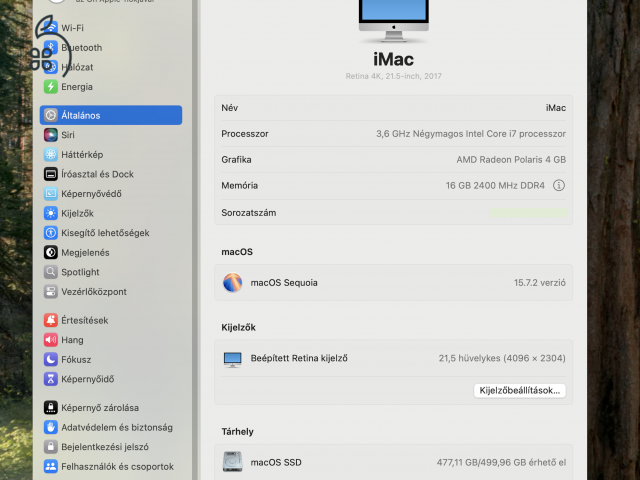Click Beépített Retina kijelző text
The width and height of the screenshot is (640, 480).
tap(299, 358)
